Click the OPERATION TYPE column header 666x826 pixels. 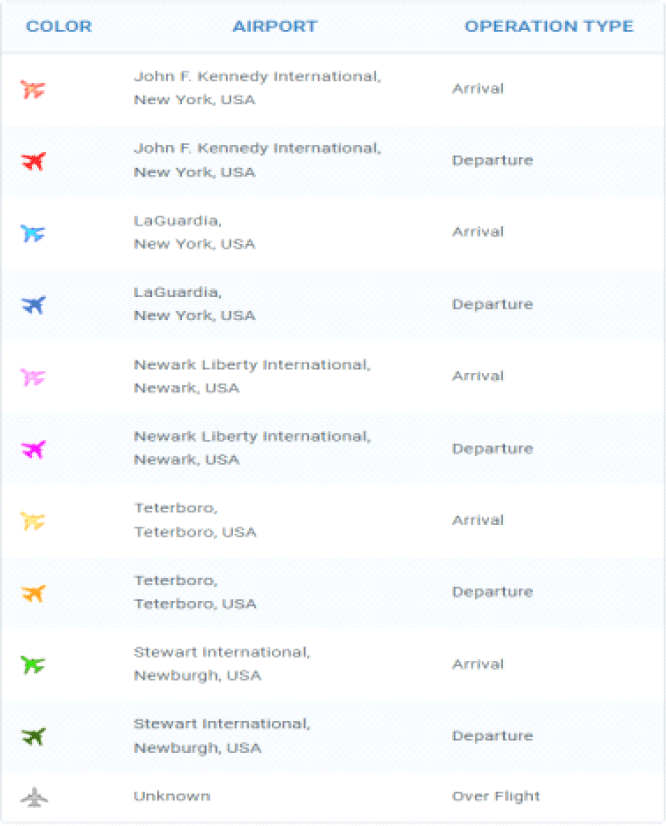549,26
